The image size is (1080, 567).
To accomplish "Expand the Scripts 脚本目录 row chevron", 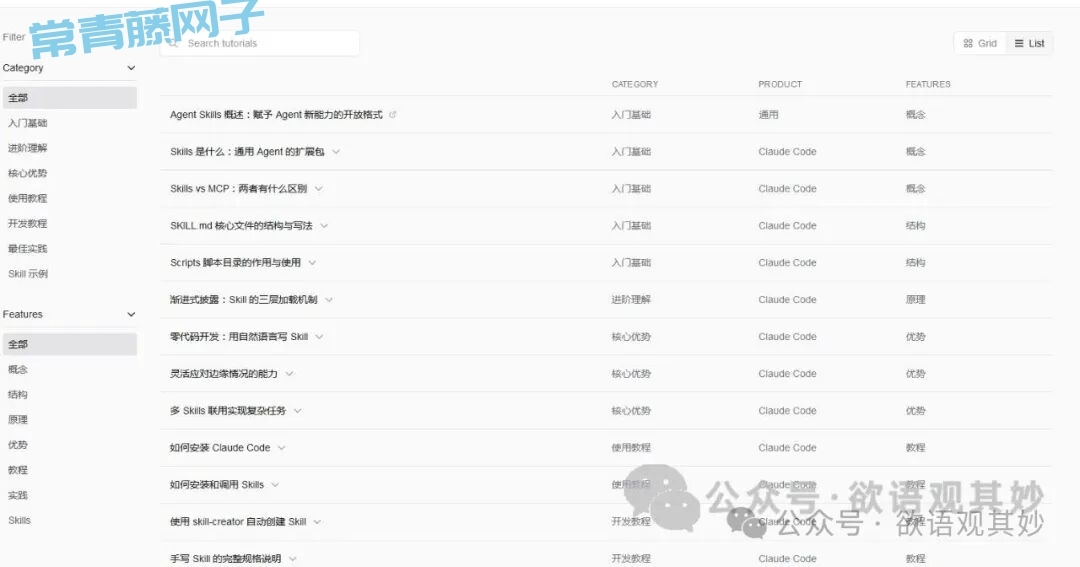I will point(312,263).
